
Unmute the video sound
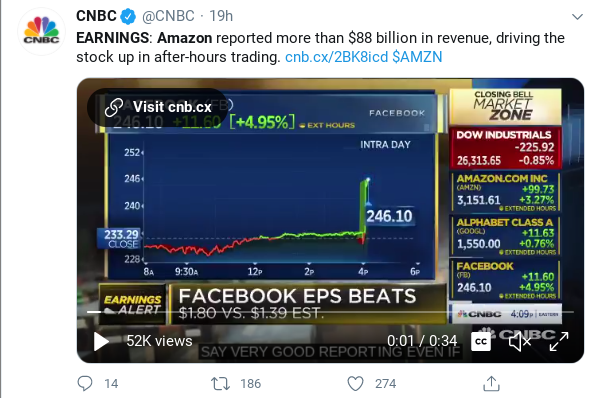point(520,341)
